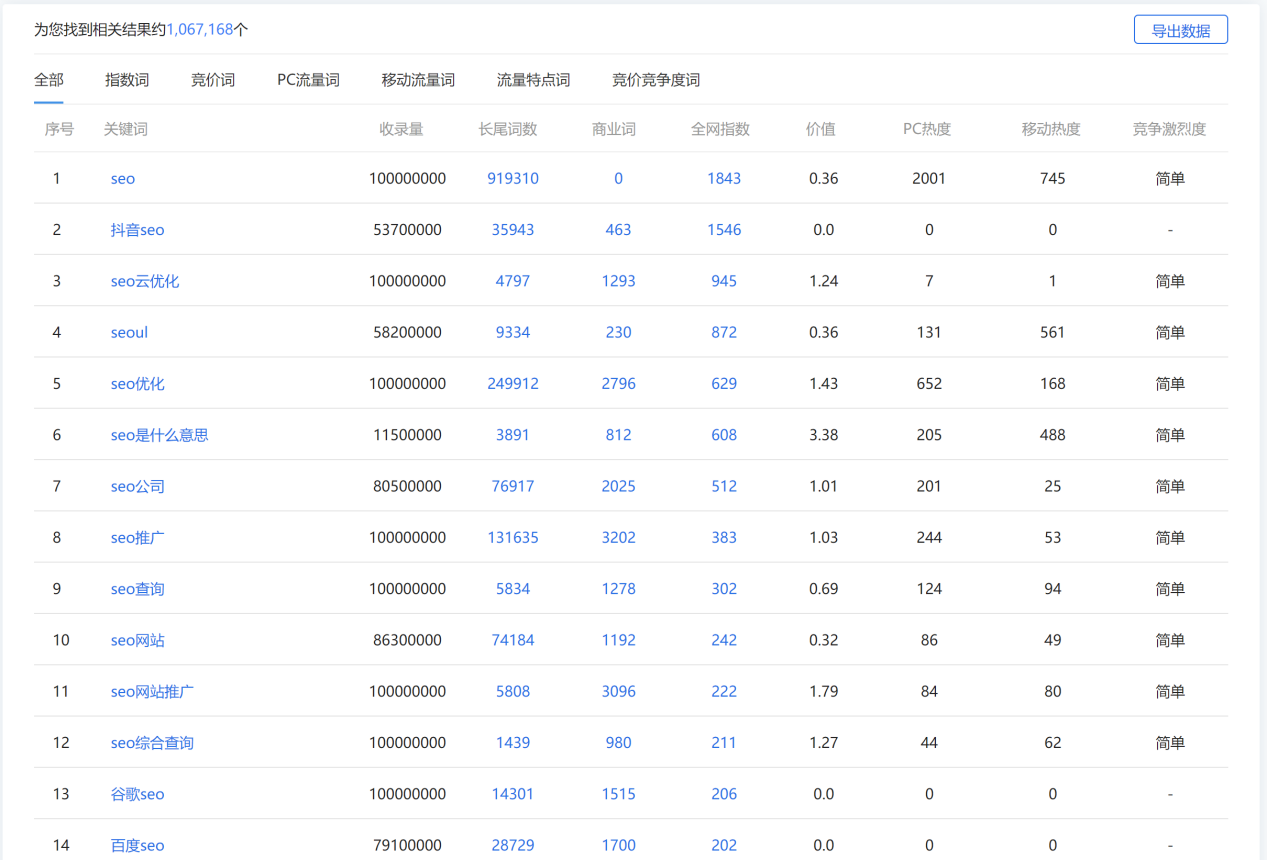This screenshot has width=1267, height=860.
Task: Select 收录量 cell 53700000
Action: click(x=407, y=230)
